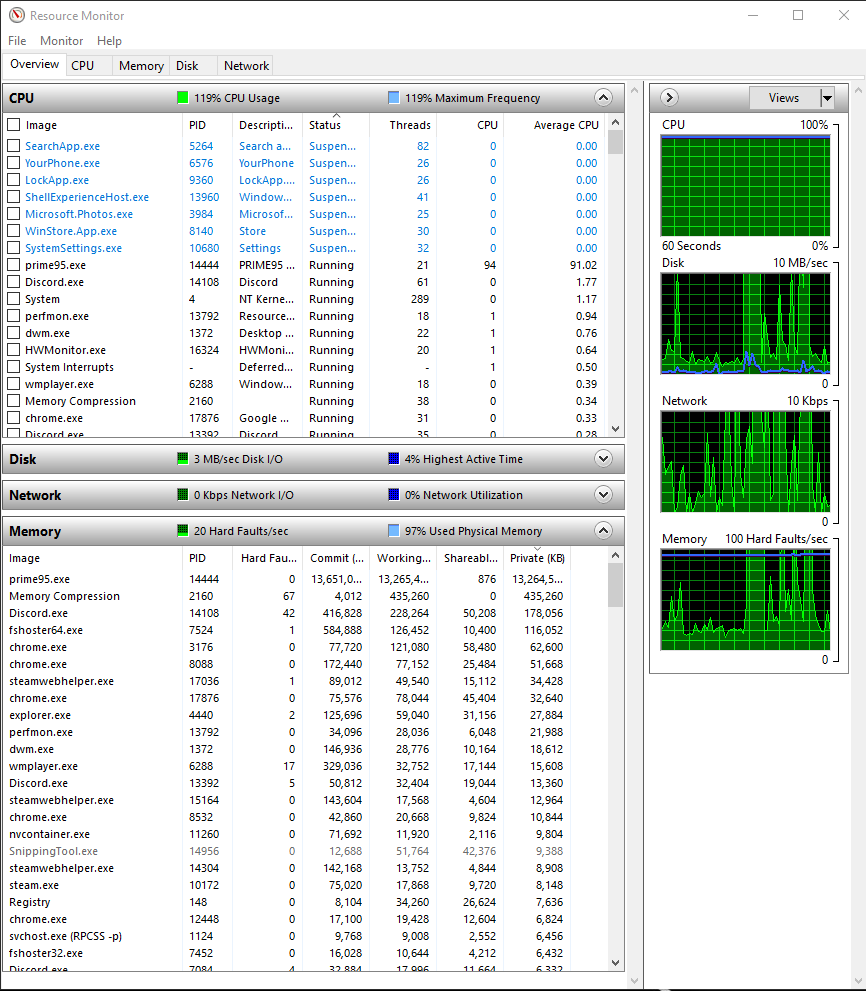Switch to the Network tab
866x991 pixels.
click(246, 66)
